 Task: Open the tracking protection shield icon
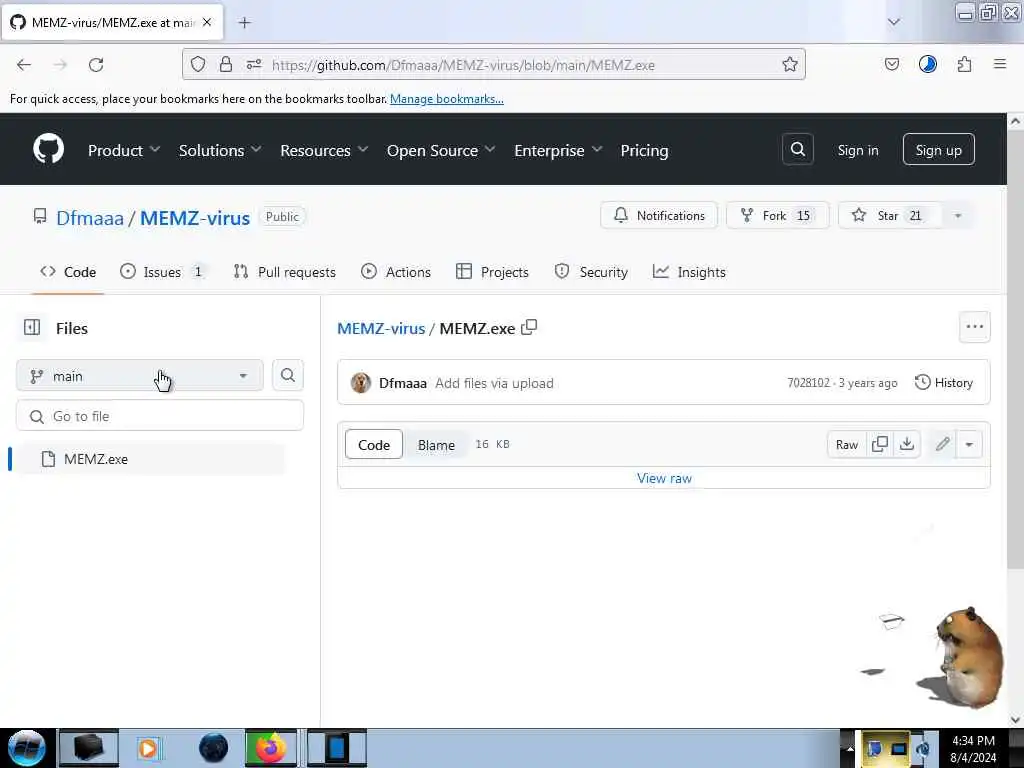pyautogui.click(x=198, y=64)
